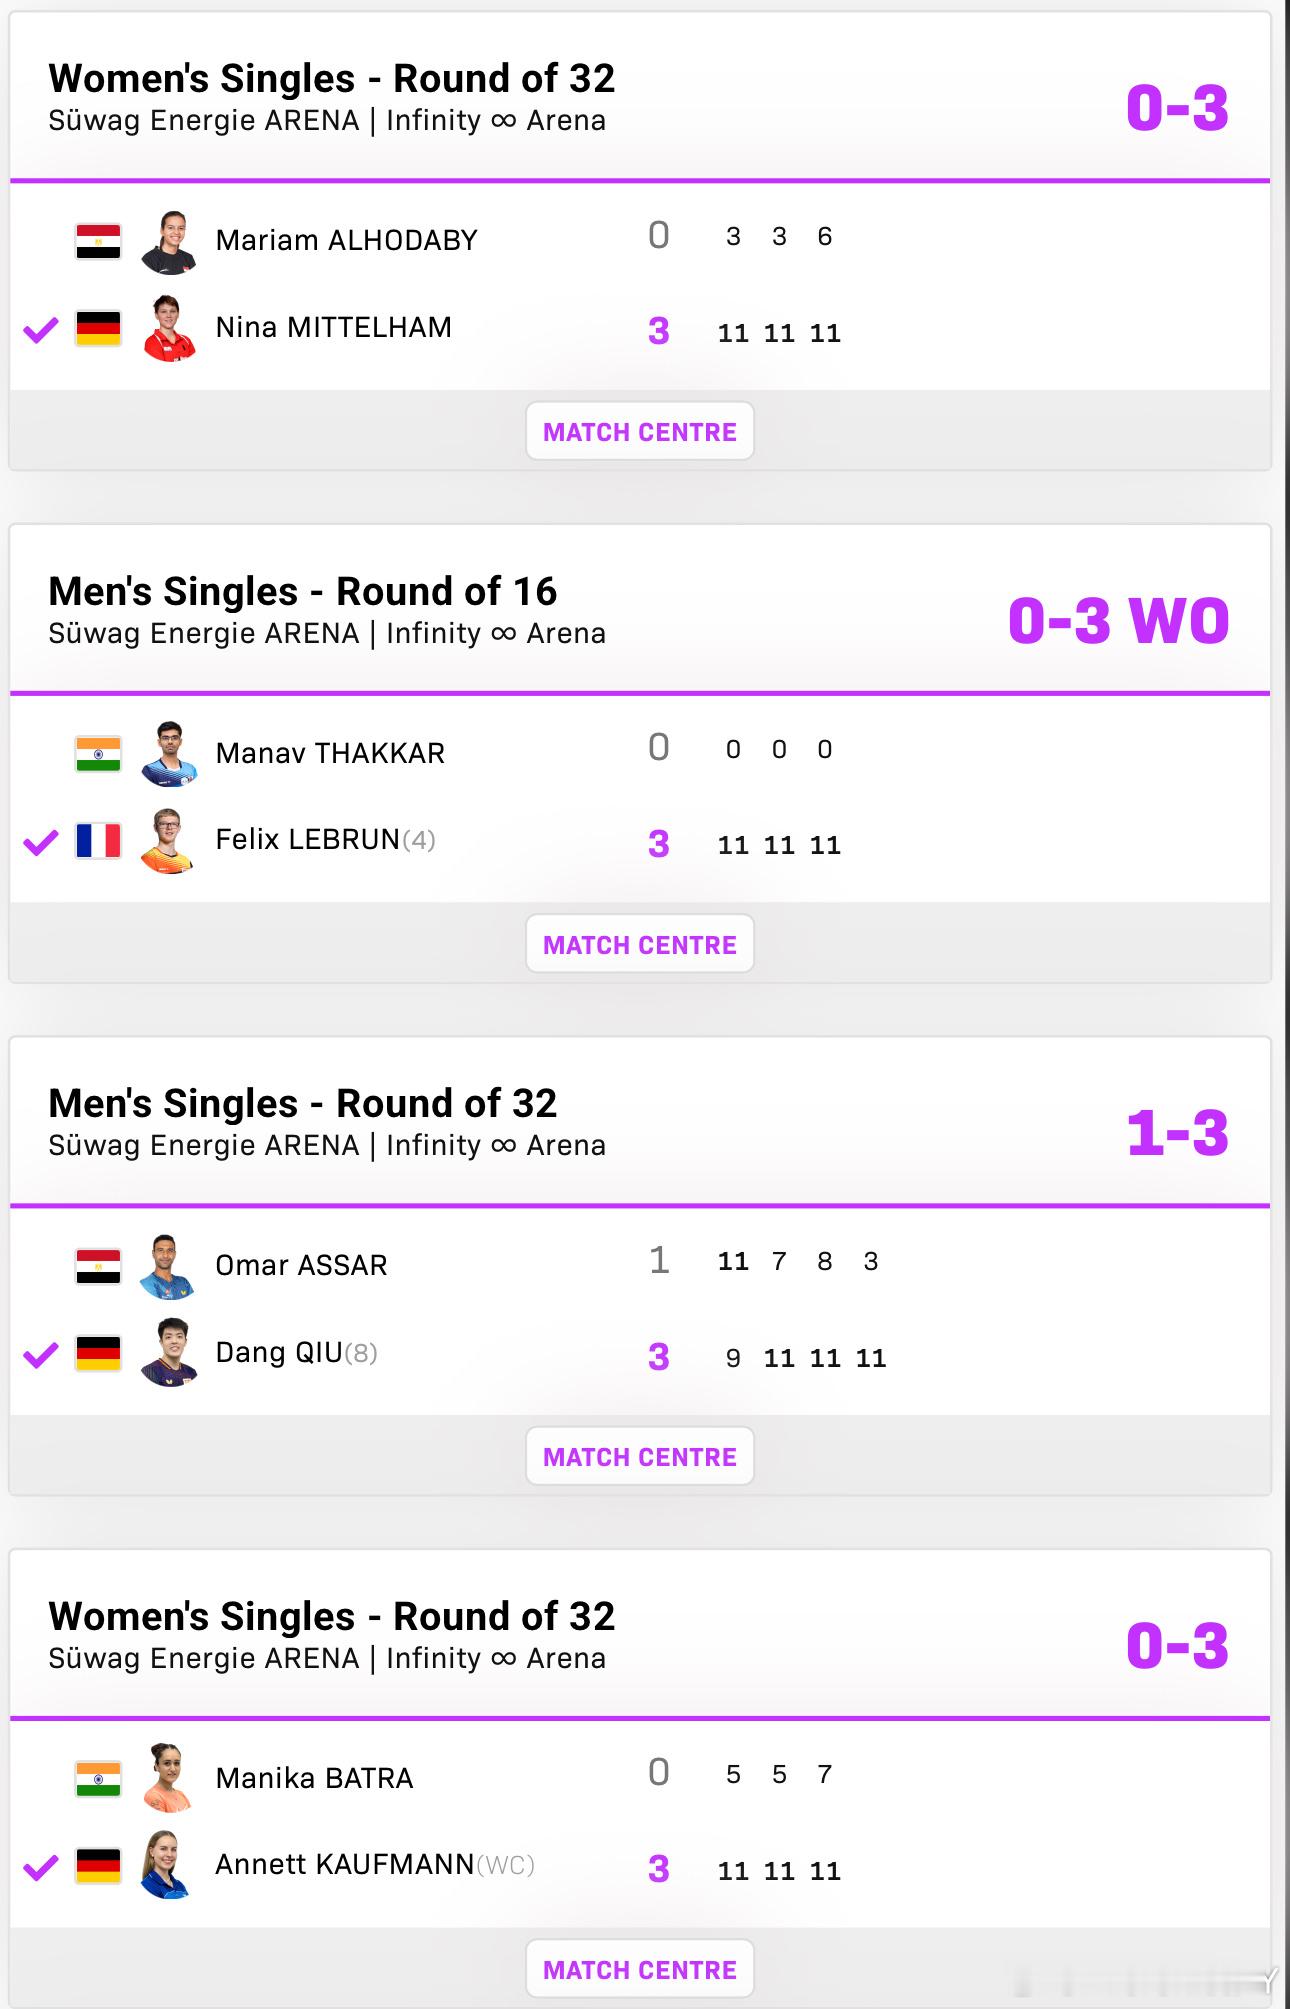
Task: Click winner checkmark beside Nina MITTELHAM
Action: coord(41,329)
